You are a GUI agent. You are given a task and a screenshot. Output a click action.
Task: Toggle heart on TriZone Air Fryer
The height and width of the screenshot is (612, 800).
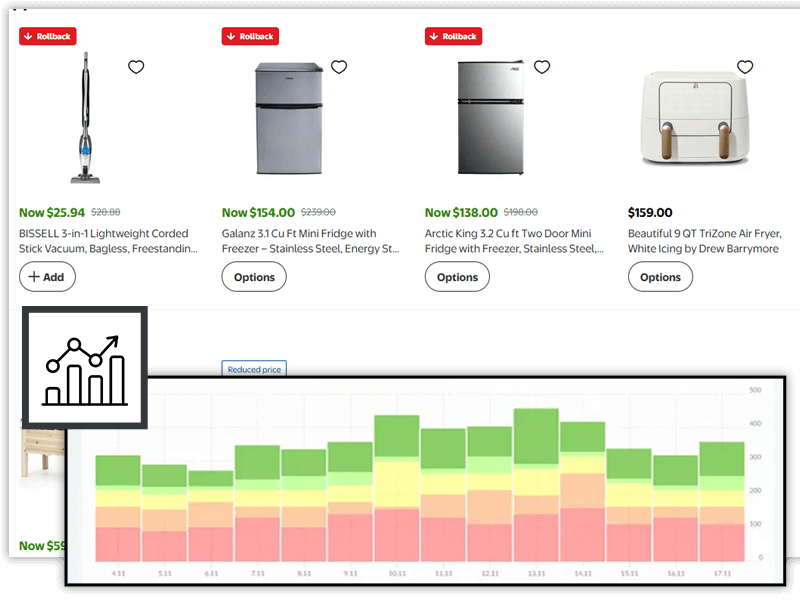tap(745, 67)
